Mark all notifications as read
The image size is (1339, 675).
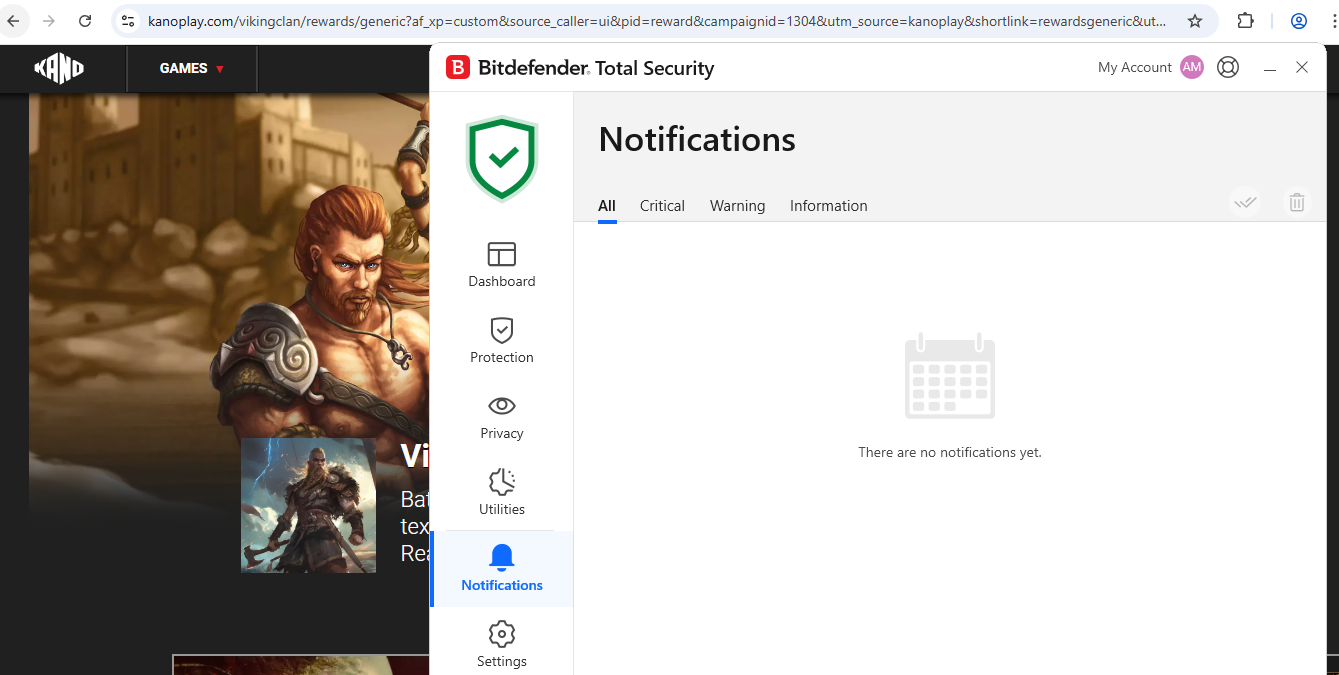1245,202
